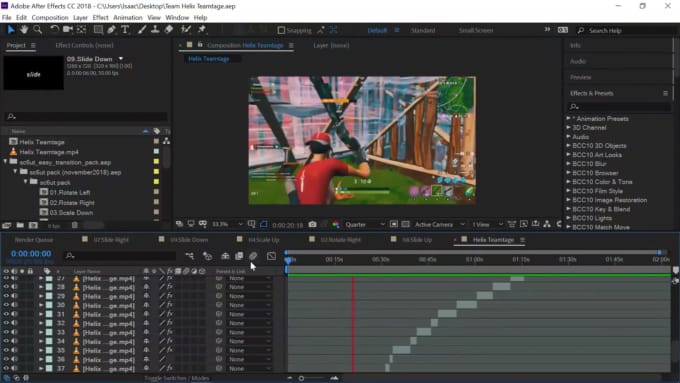This screenshot has height=383, width=680.
Task: Click create new folder icon in Project panel
Action: pyautogui.click(x=20, y=225)
